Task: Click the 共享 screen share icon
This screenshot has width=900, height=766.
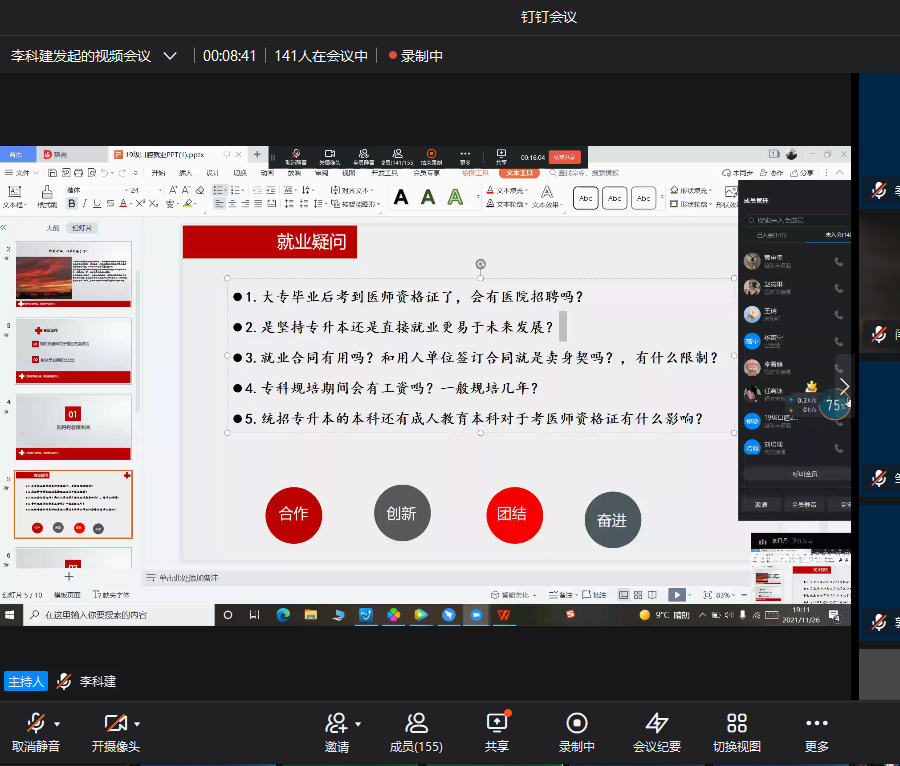Action: (496, 723)
